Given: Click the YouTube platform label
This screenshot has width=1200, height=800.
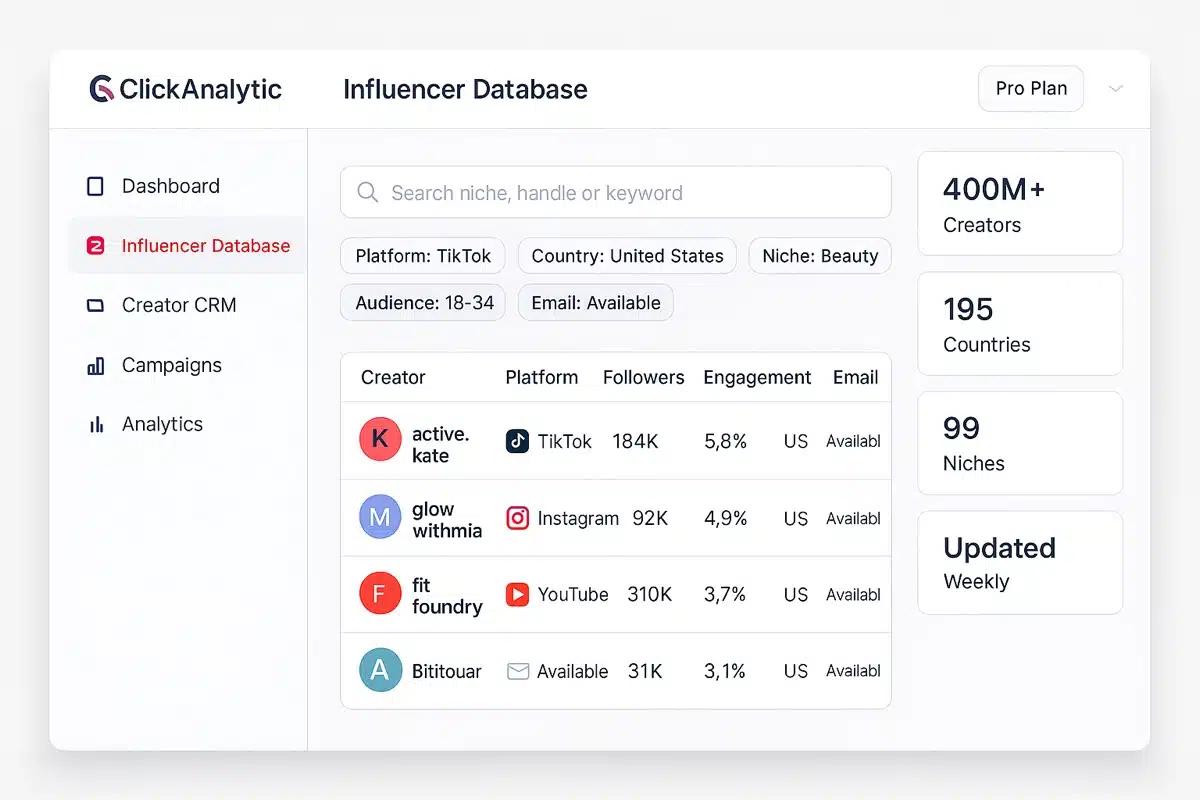Looking at the screenshot, I should point(573,594).
